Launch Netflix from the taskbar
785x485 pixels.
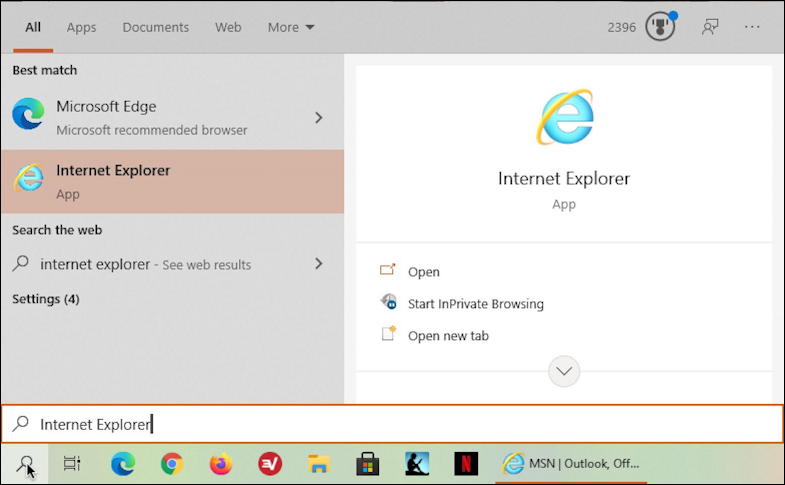(x=466, y=464)
